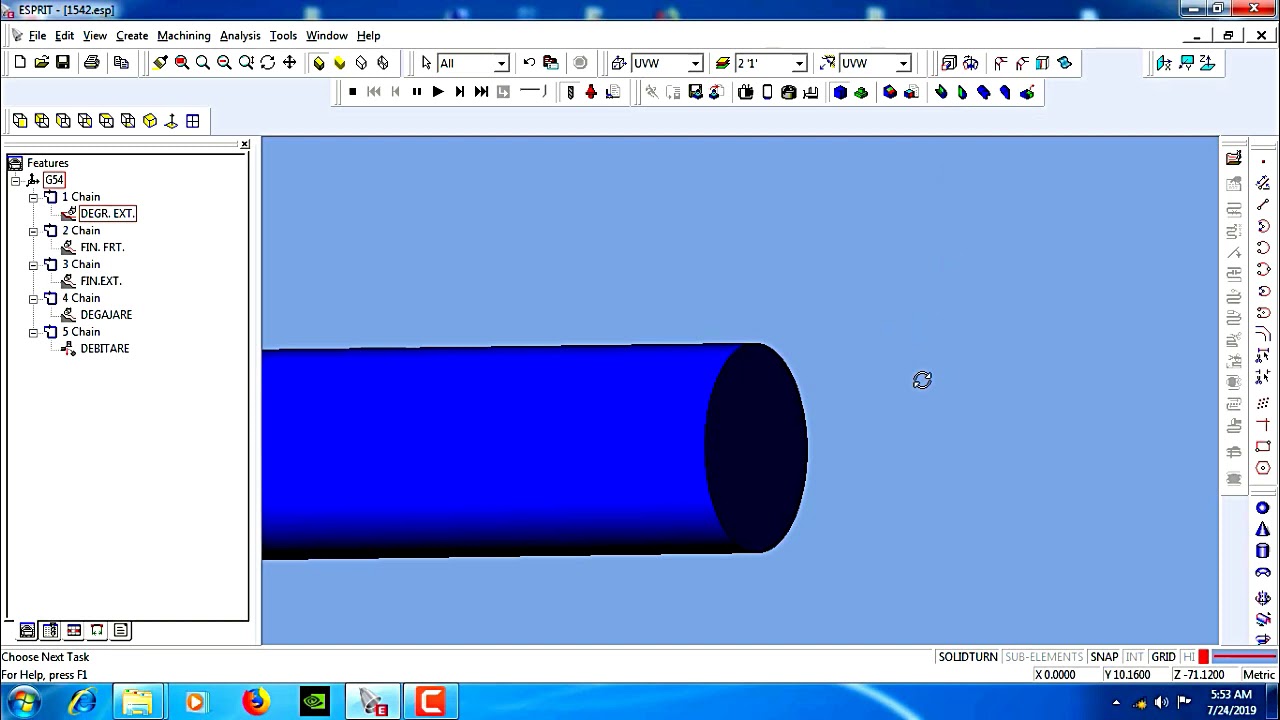1280x720 pixels.
Task: Click the Zoom Out magnifier icon
Action: pyautogui.click(x=224, y=63)
